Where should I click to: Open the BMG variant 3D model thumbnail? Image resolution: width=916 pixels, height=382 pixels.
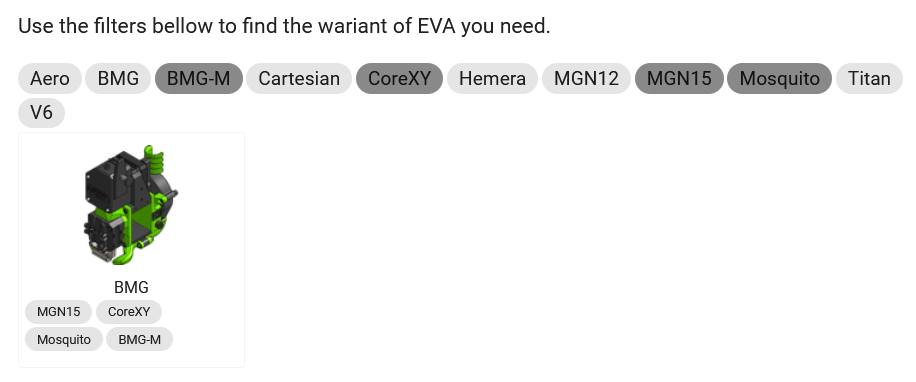pos(131,205)
